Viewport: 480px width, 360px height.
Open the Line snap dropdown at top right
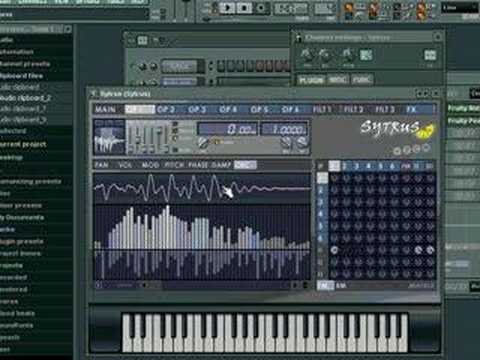point(460,8)
